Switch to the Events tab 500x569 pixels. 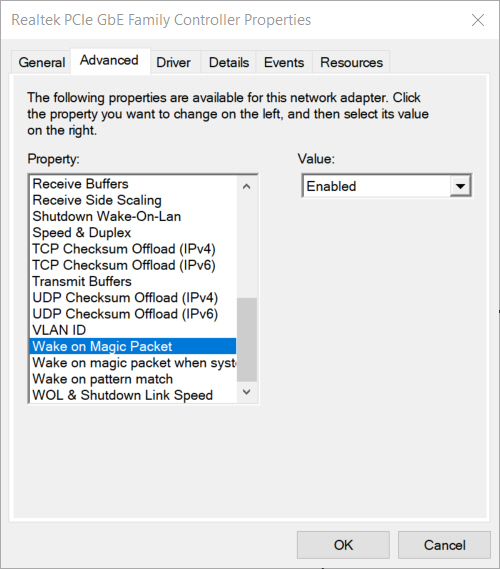pos(284,62)
